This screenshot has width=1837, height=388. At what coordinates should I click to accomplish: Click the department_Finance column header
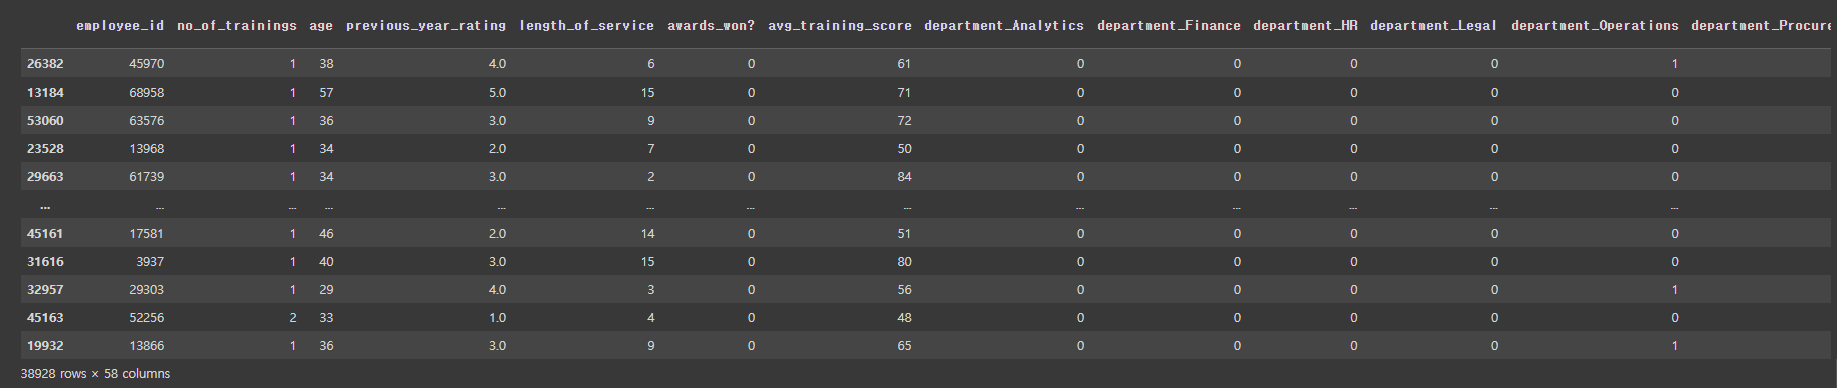(1169, 25)
